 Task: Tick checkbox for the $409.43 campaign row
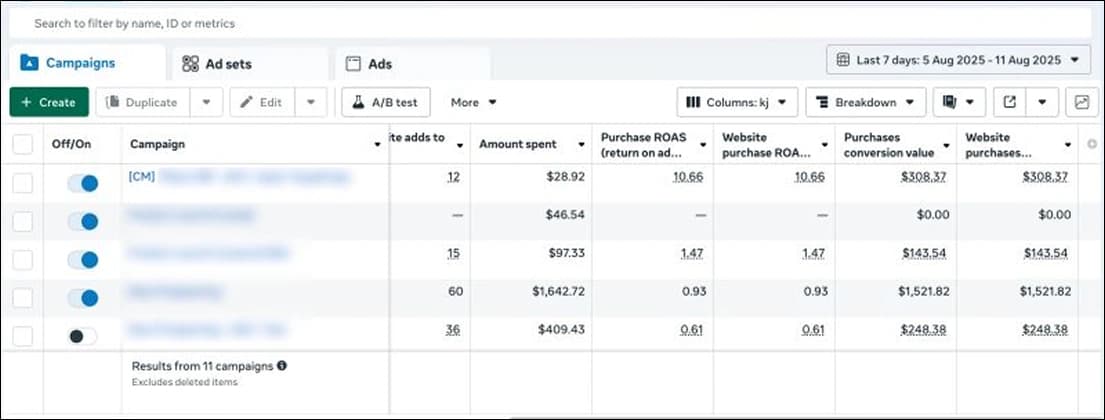point(23,336)
